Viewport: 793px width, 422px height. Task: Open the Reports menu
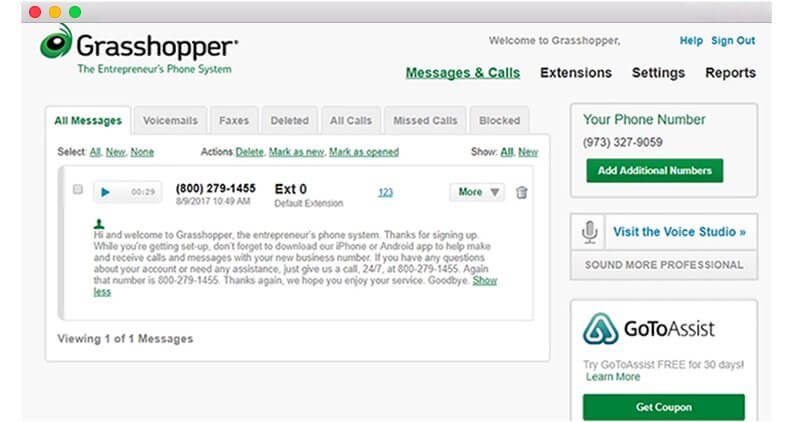point(730,73)
